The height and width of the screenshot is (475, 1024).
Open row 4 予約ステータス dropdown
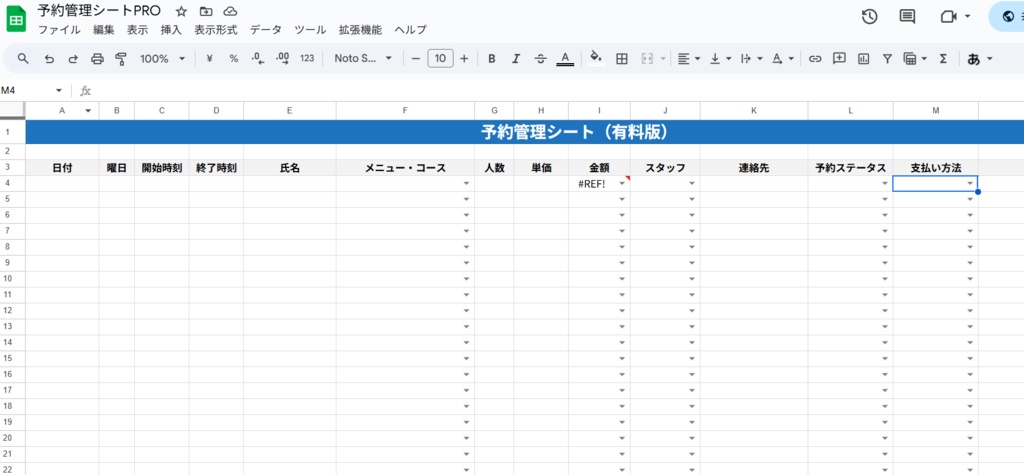[x=885, y=184]
